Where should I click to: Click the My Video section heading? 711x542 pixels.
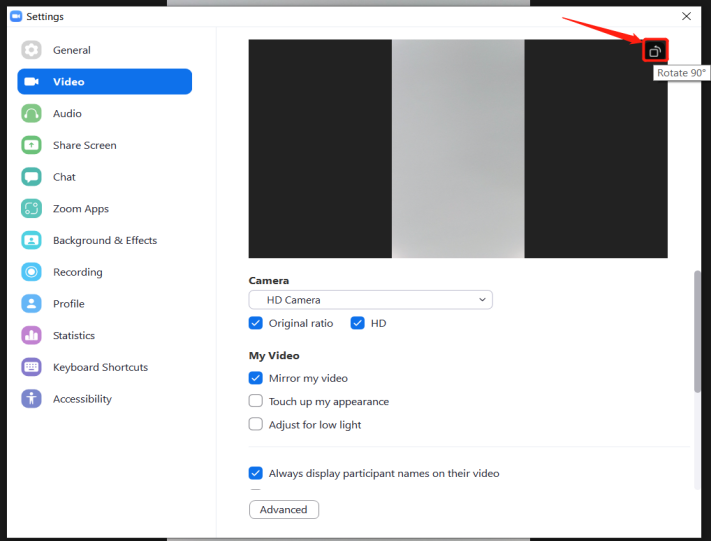274,356
